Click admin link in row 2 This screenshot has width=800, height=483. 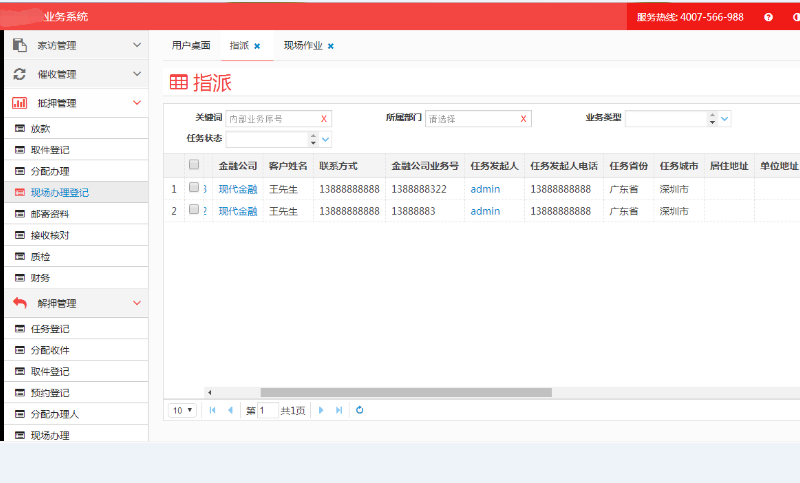pyautogui.click(x=485, y=211)
